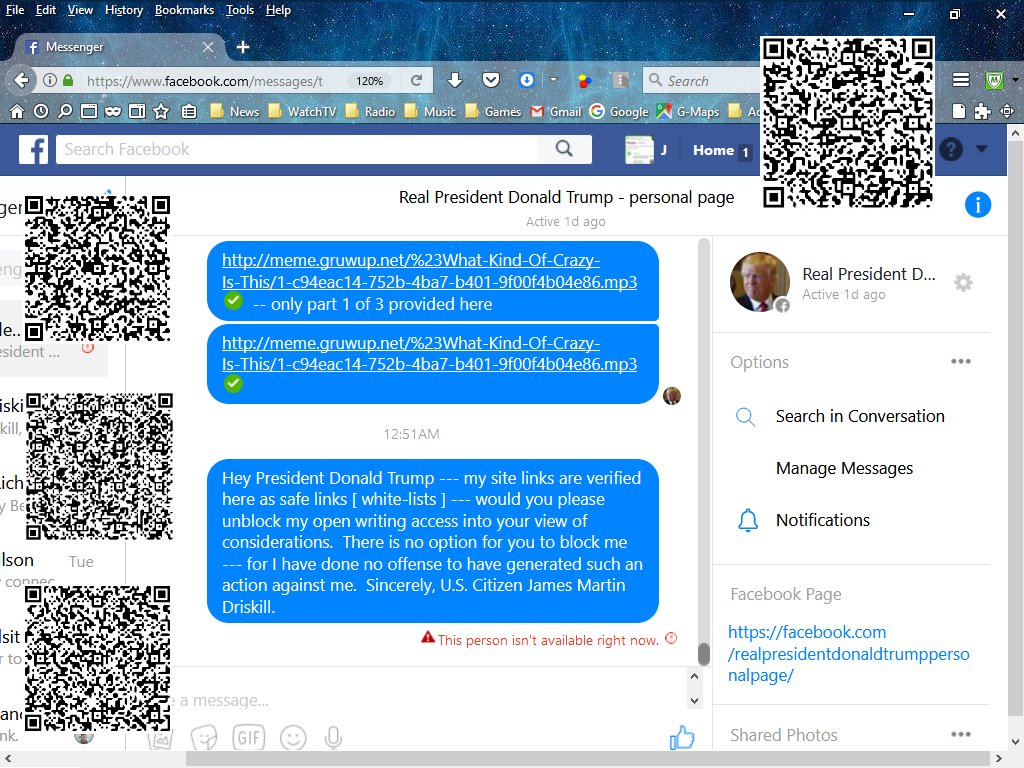Click Manage Messages
Image resolution: width=1024 pixels, height=768 pixels.
[x=844, y=468]
